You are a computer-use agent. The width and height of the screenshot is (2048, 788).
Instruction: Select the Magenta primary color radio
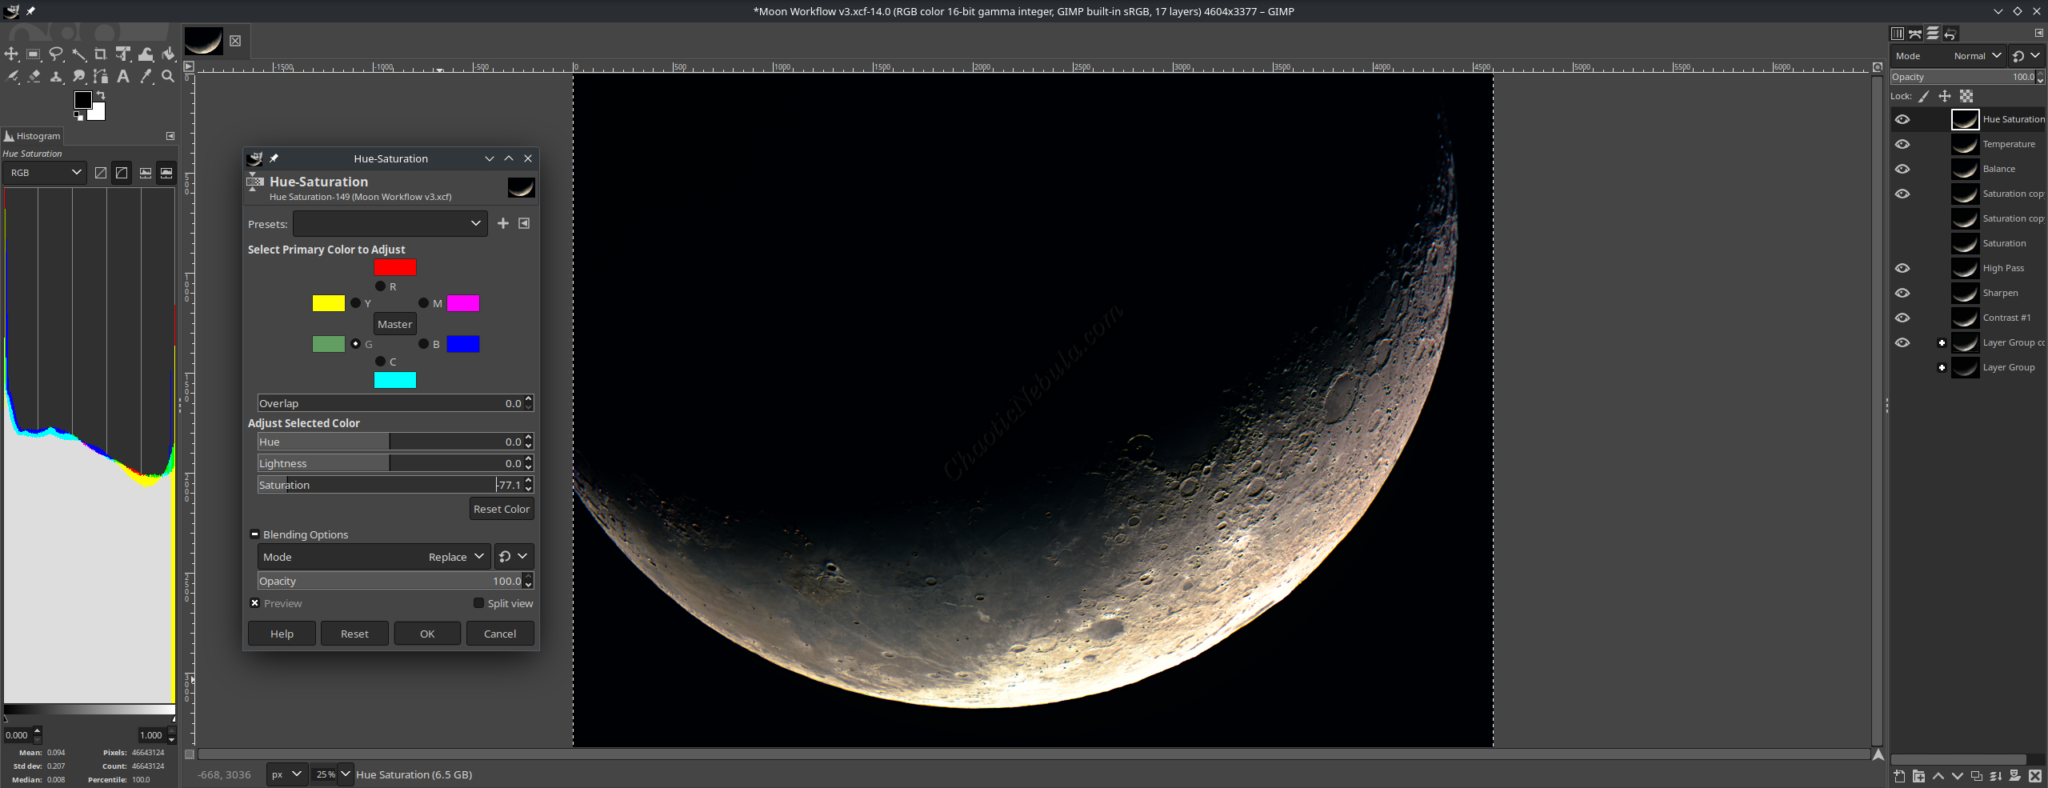point(423,303)
